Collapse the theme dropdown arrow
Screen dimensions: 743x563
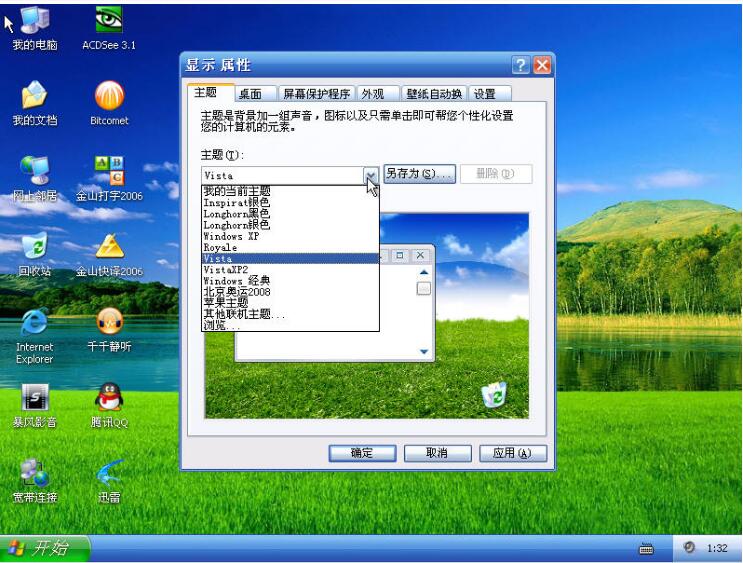371,176
